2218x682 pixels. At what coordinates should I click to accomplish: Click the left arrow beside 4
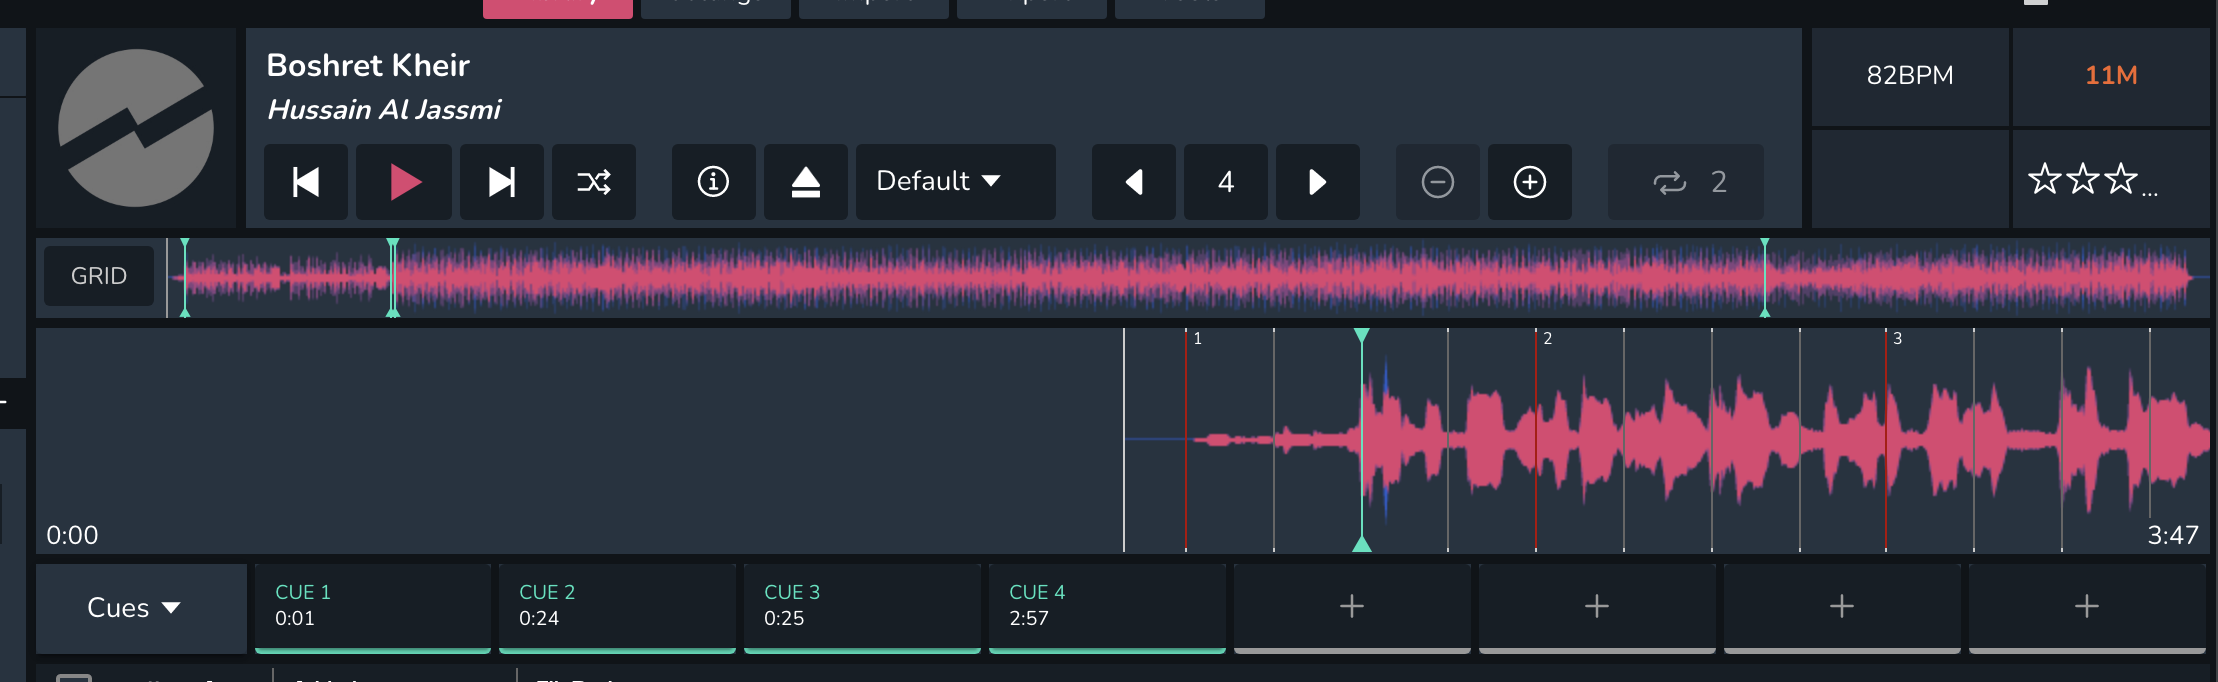click(1133, 182)
